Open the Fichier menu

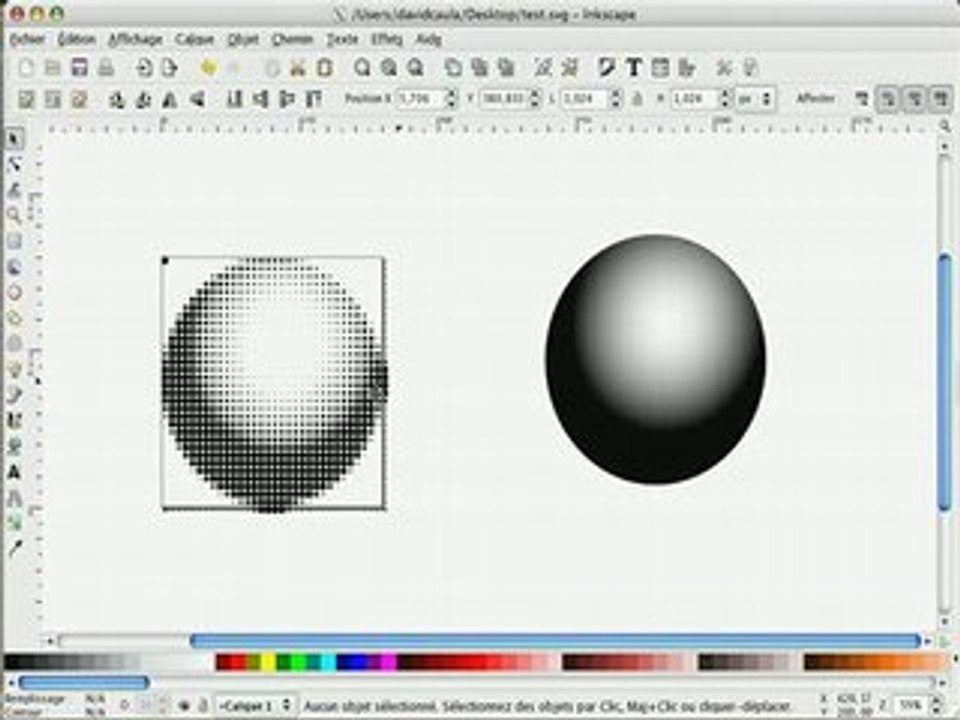pos(28,40)
